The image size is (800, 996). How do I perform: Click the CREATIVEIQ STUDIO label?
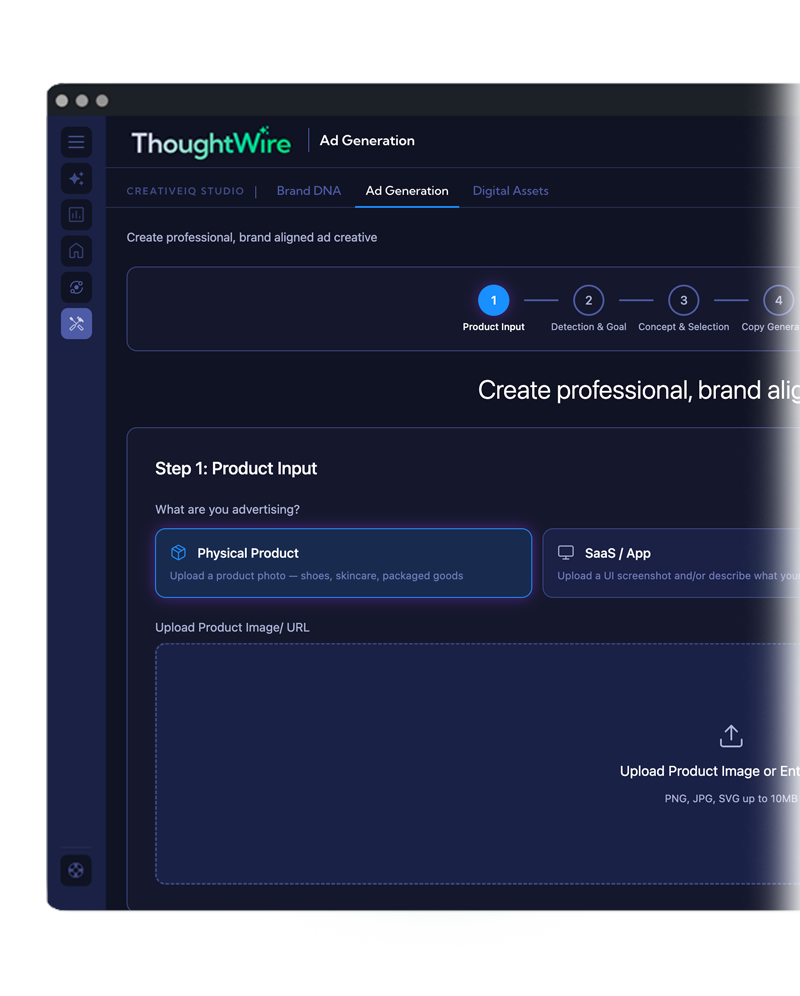[x=185, y=191]
